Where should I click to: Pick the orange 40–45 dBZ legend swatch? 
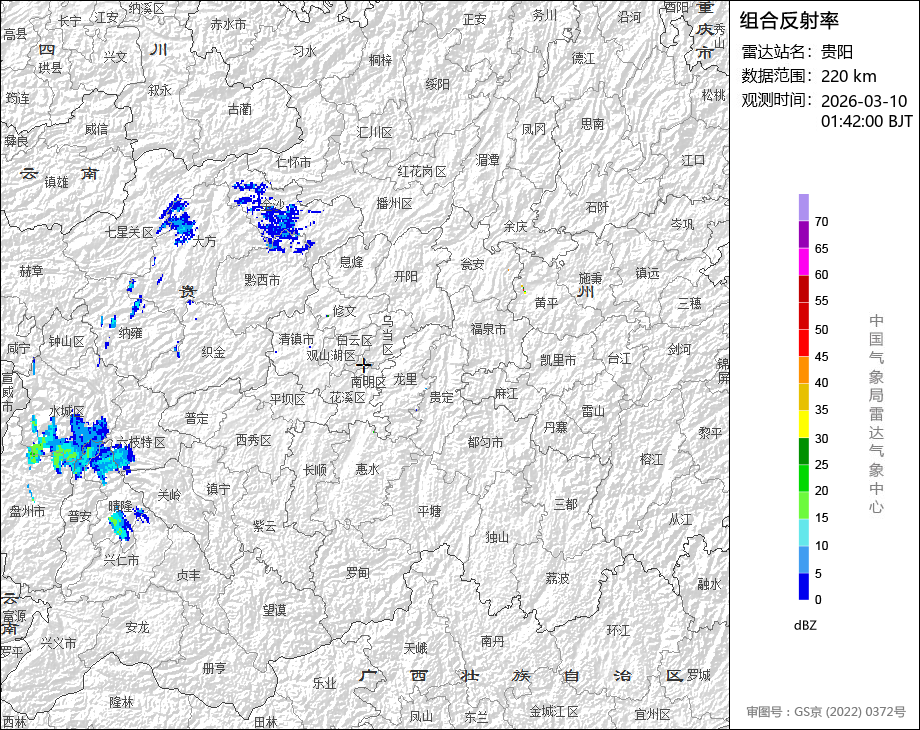click(x=804, y=370)
